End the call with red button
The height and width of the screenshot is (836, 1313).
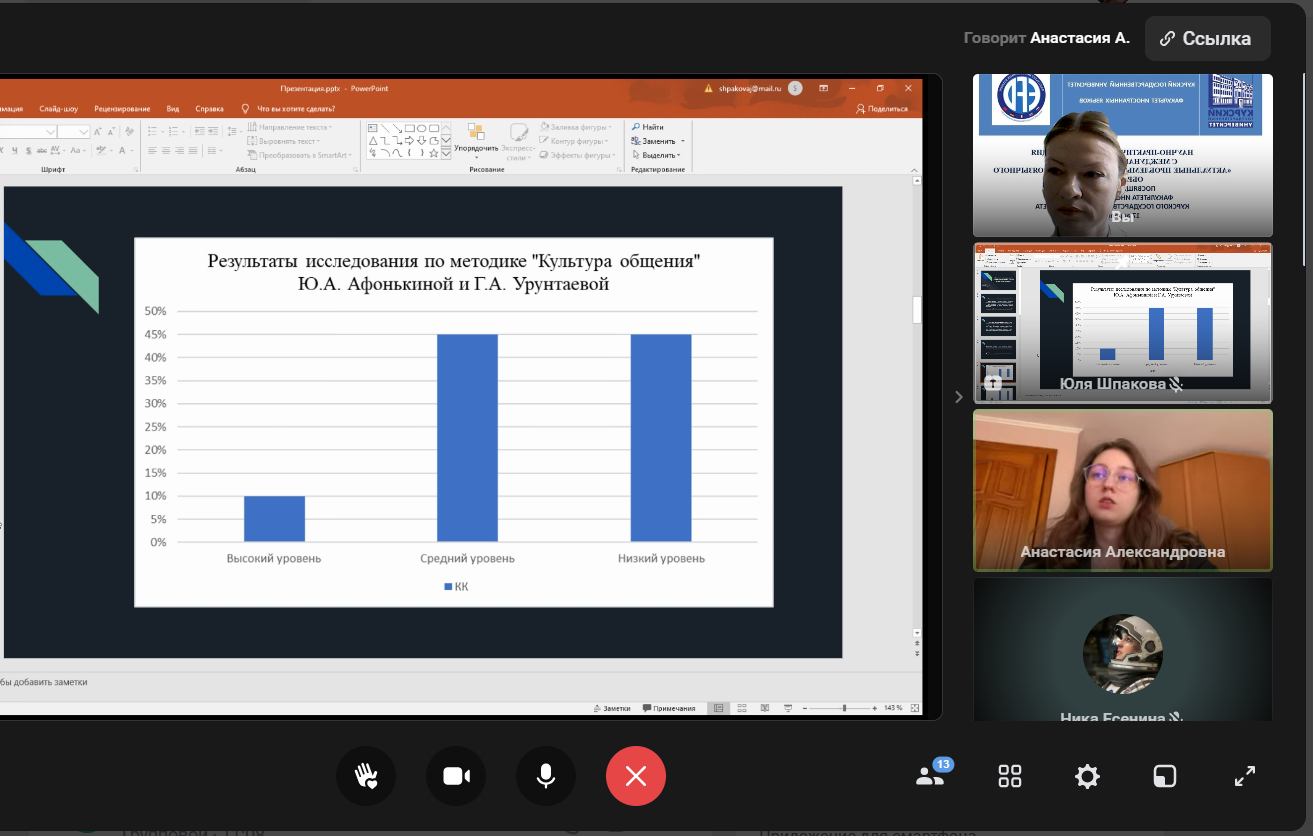pos(636,776)
